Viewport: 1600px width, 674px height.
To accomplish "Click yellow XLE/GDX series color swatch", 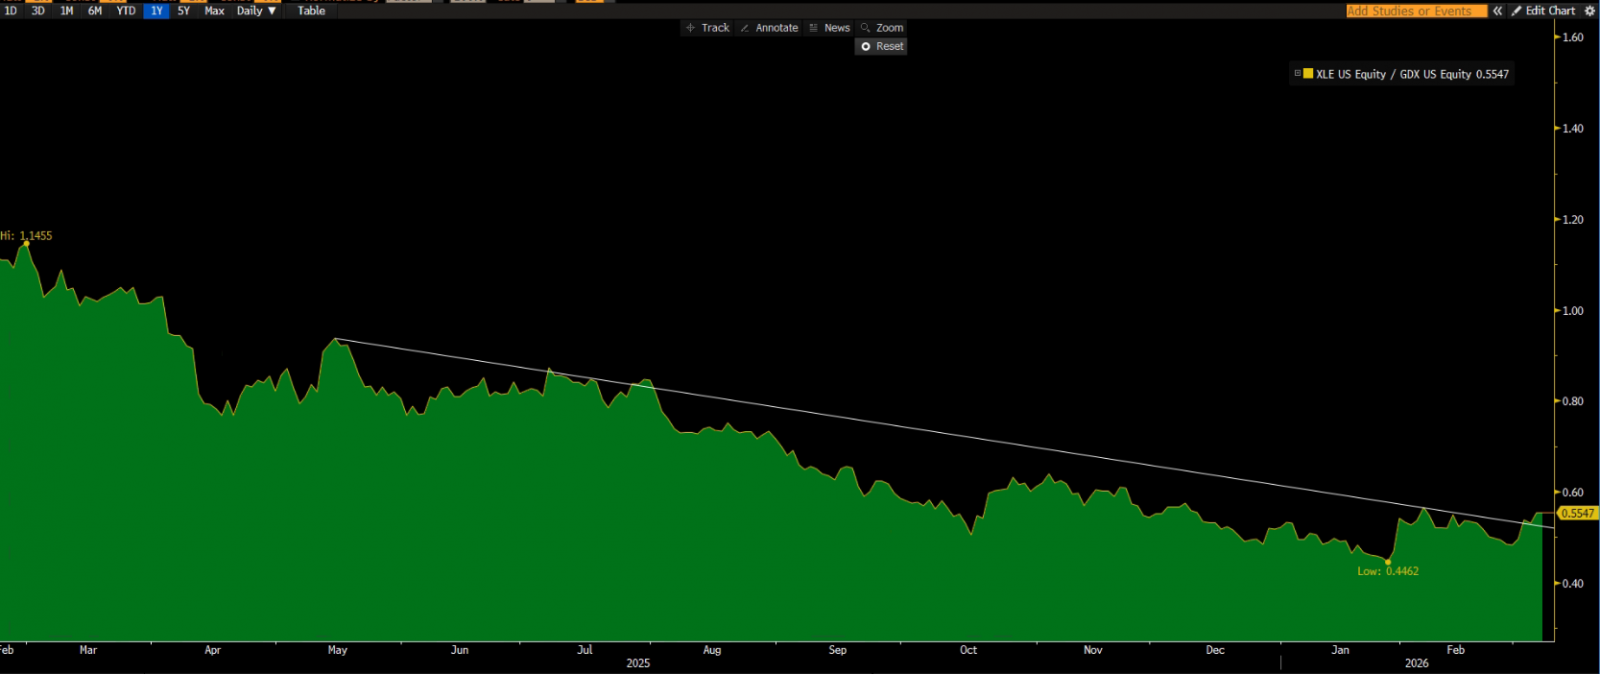I will tap(1308, 74).
